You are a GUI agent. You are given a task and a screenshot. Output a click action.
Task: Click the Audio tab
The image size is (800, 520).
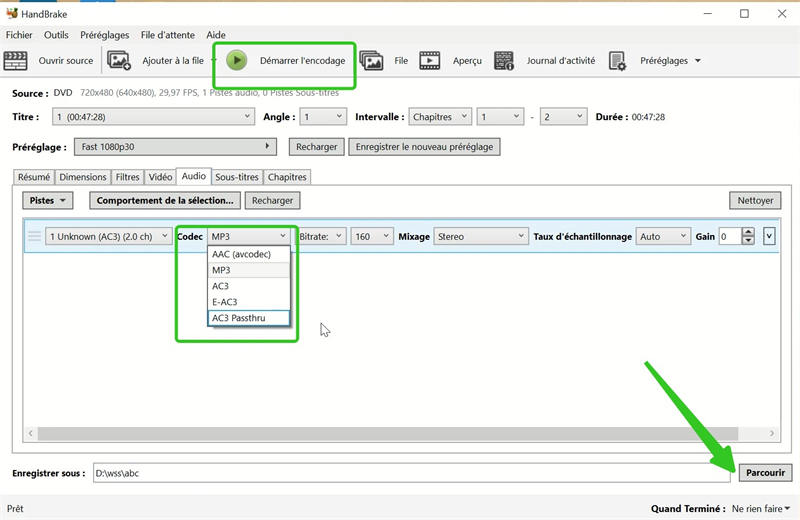pyautogui.click(x=194, y=176)
